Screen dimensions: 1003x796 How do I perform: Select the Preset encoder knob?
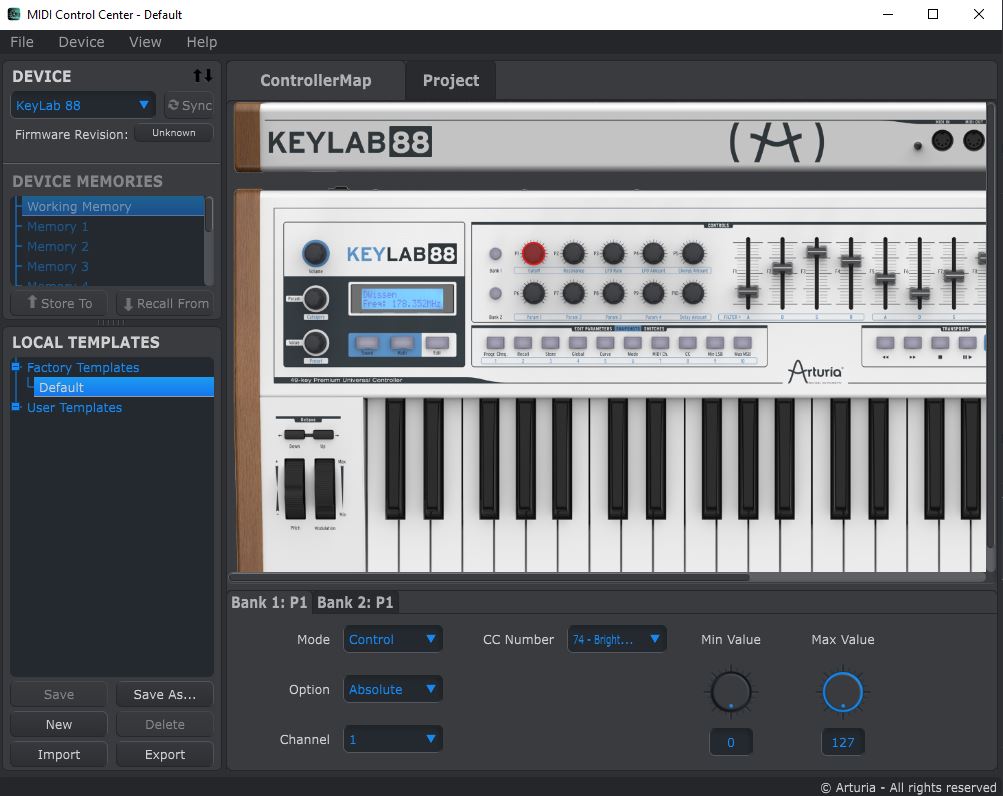(x=315, y=343)
